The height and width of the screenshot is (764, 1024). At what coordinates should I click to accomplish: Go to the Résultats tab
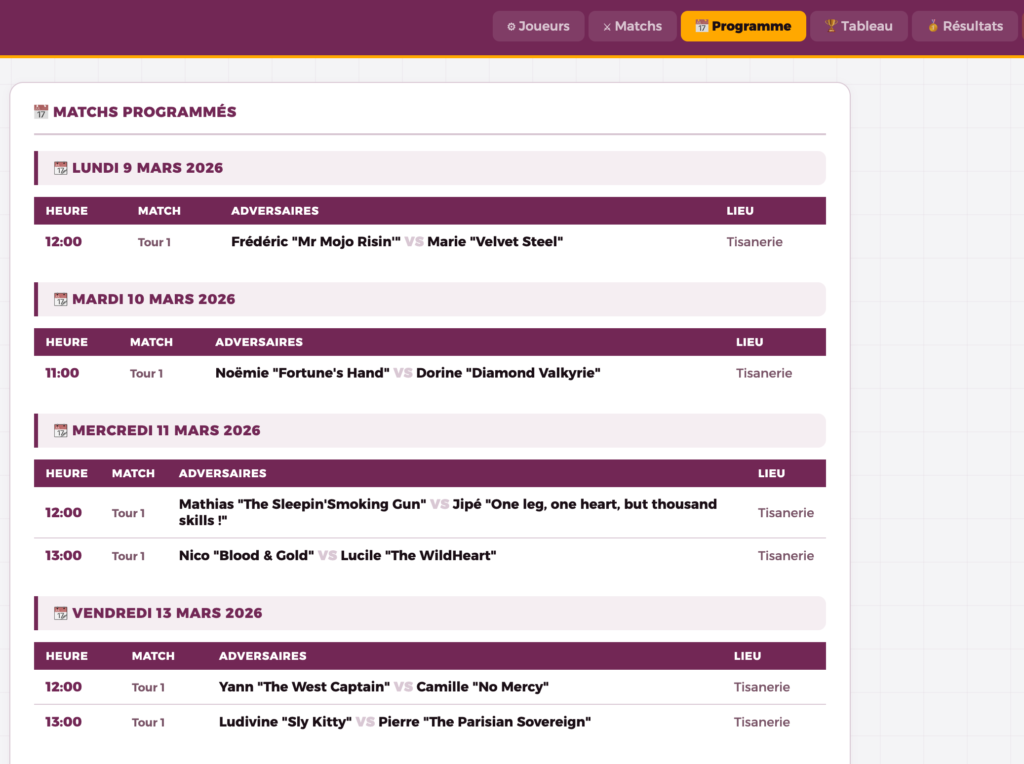pos(965,26)
